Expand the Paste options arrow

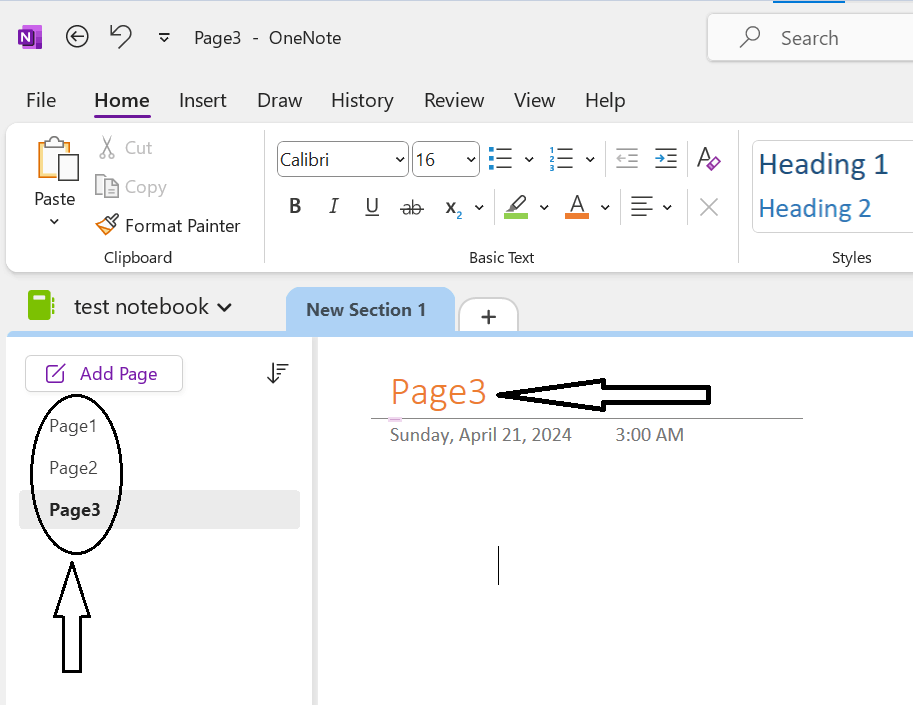(x=54, y=221)
